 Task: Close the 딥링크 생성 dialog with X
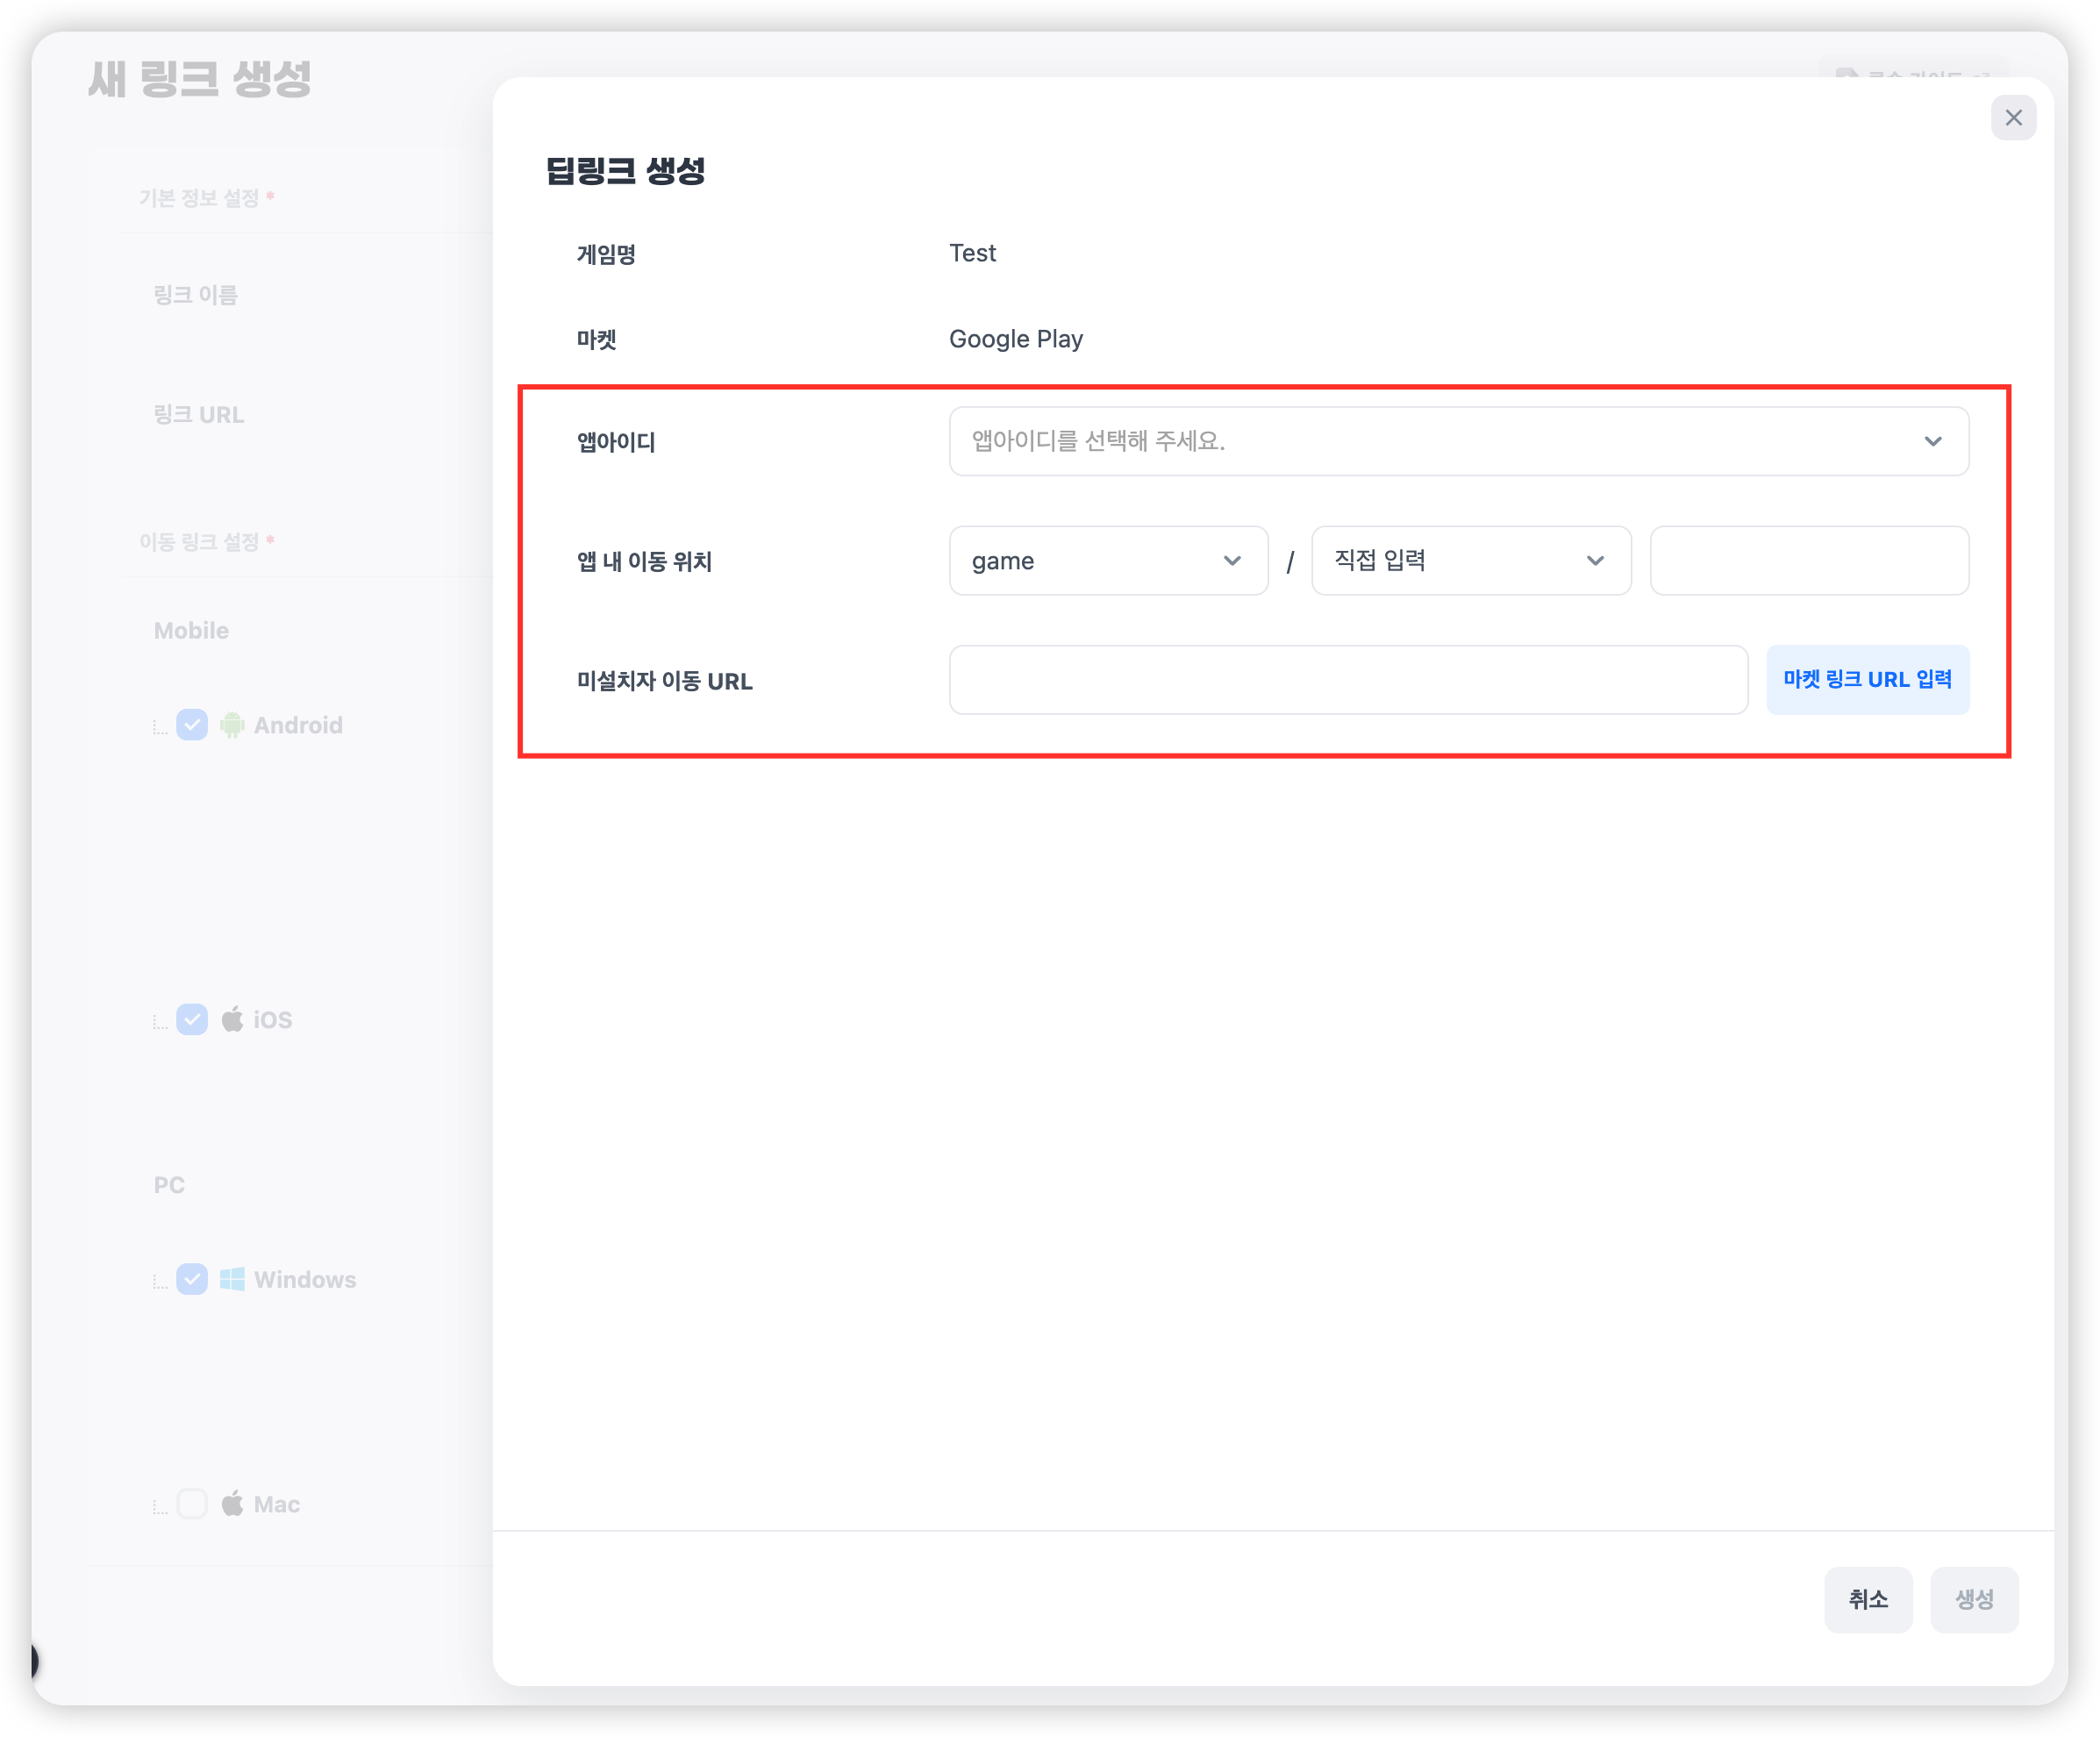tap(2013, 118)
